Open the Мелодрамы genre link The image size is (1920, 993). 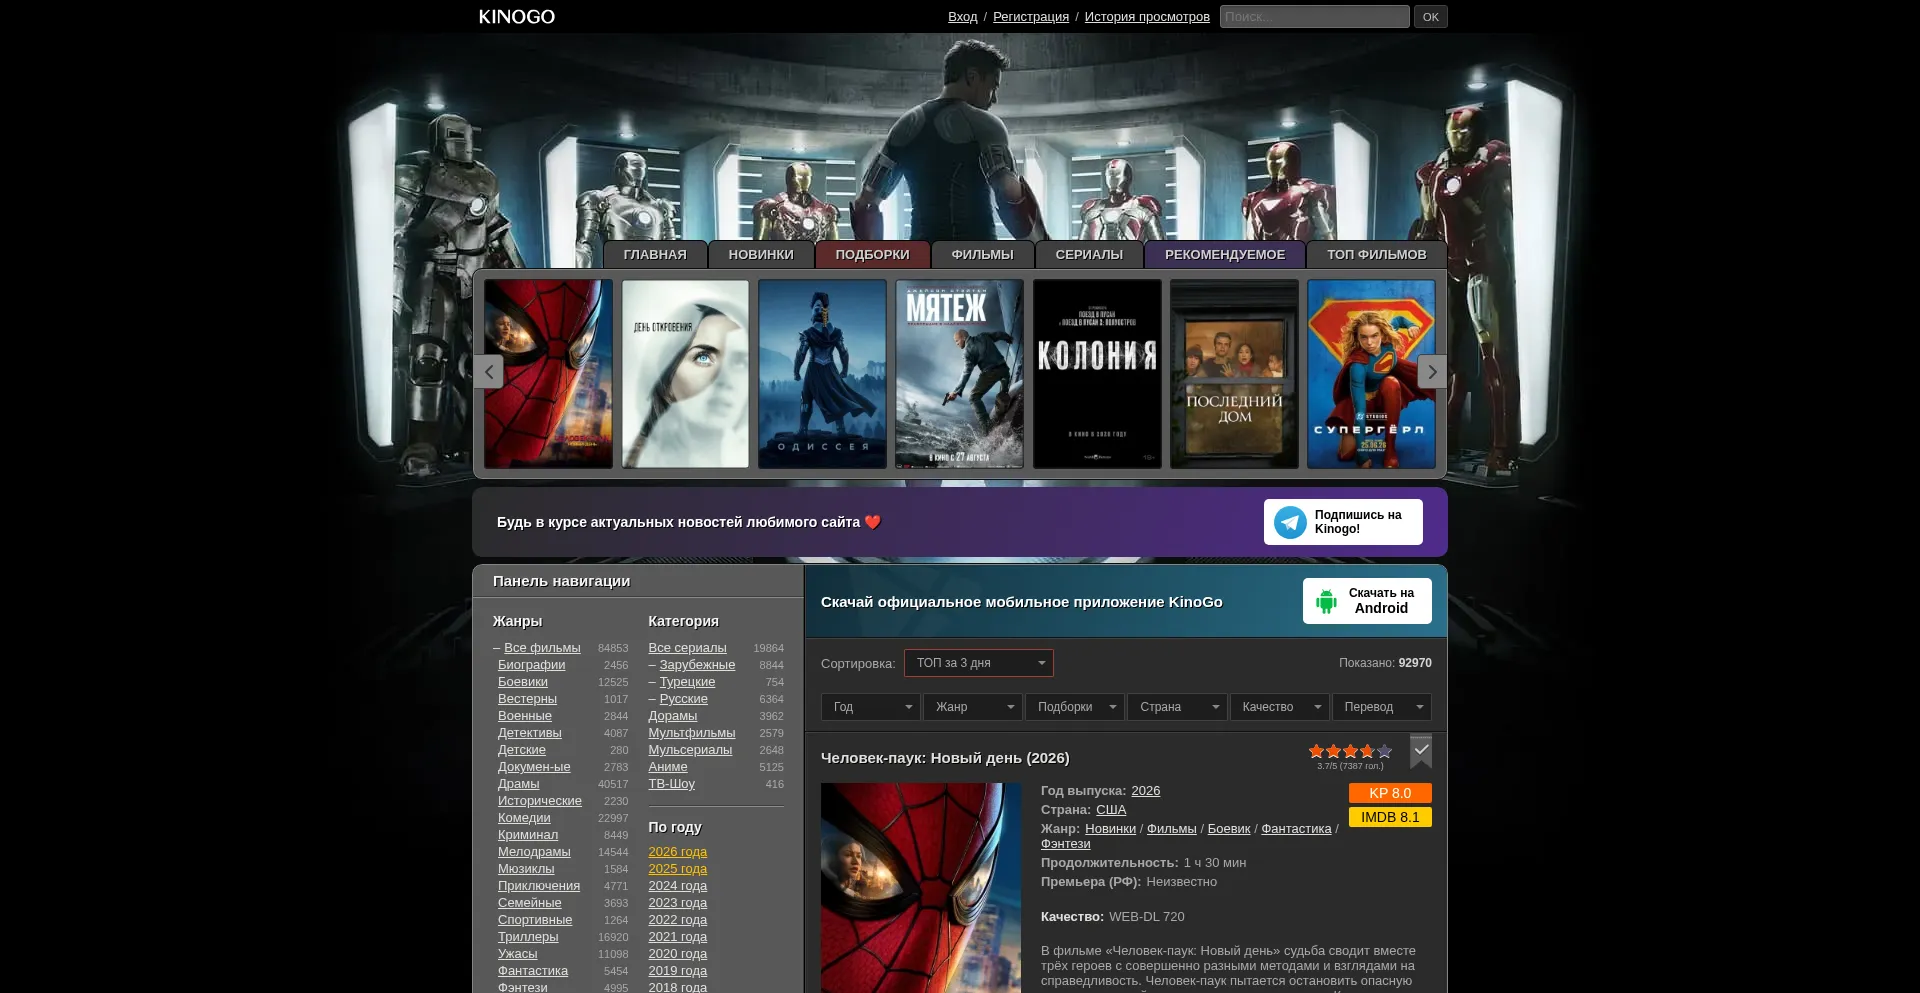[534, 852]
